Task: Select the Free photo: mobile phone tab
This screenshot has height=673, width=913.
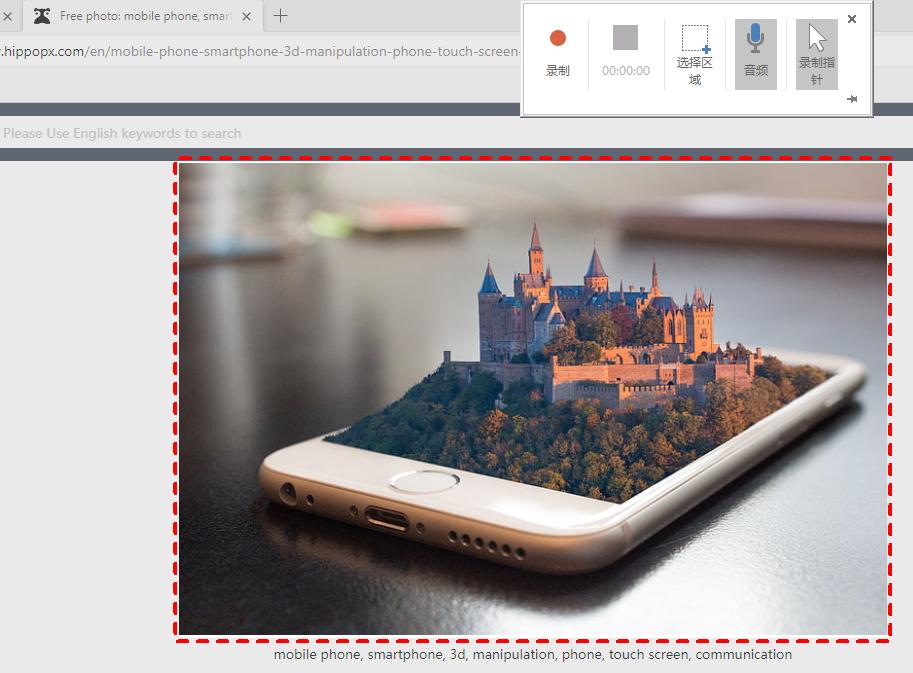Action: tap(143, 16)
